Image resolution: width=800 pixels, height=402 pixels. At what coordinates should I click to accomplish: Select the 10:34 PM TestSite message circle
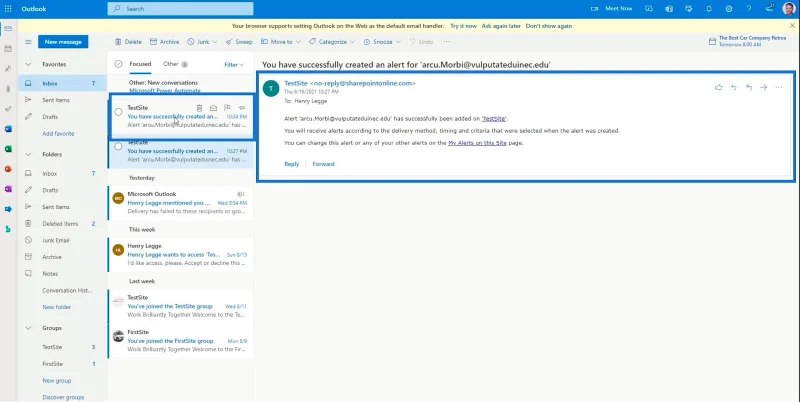click(118, 112)
